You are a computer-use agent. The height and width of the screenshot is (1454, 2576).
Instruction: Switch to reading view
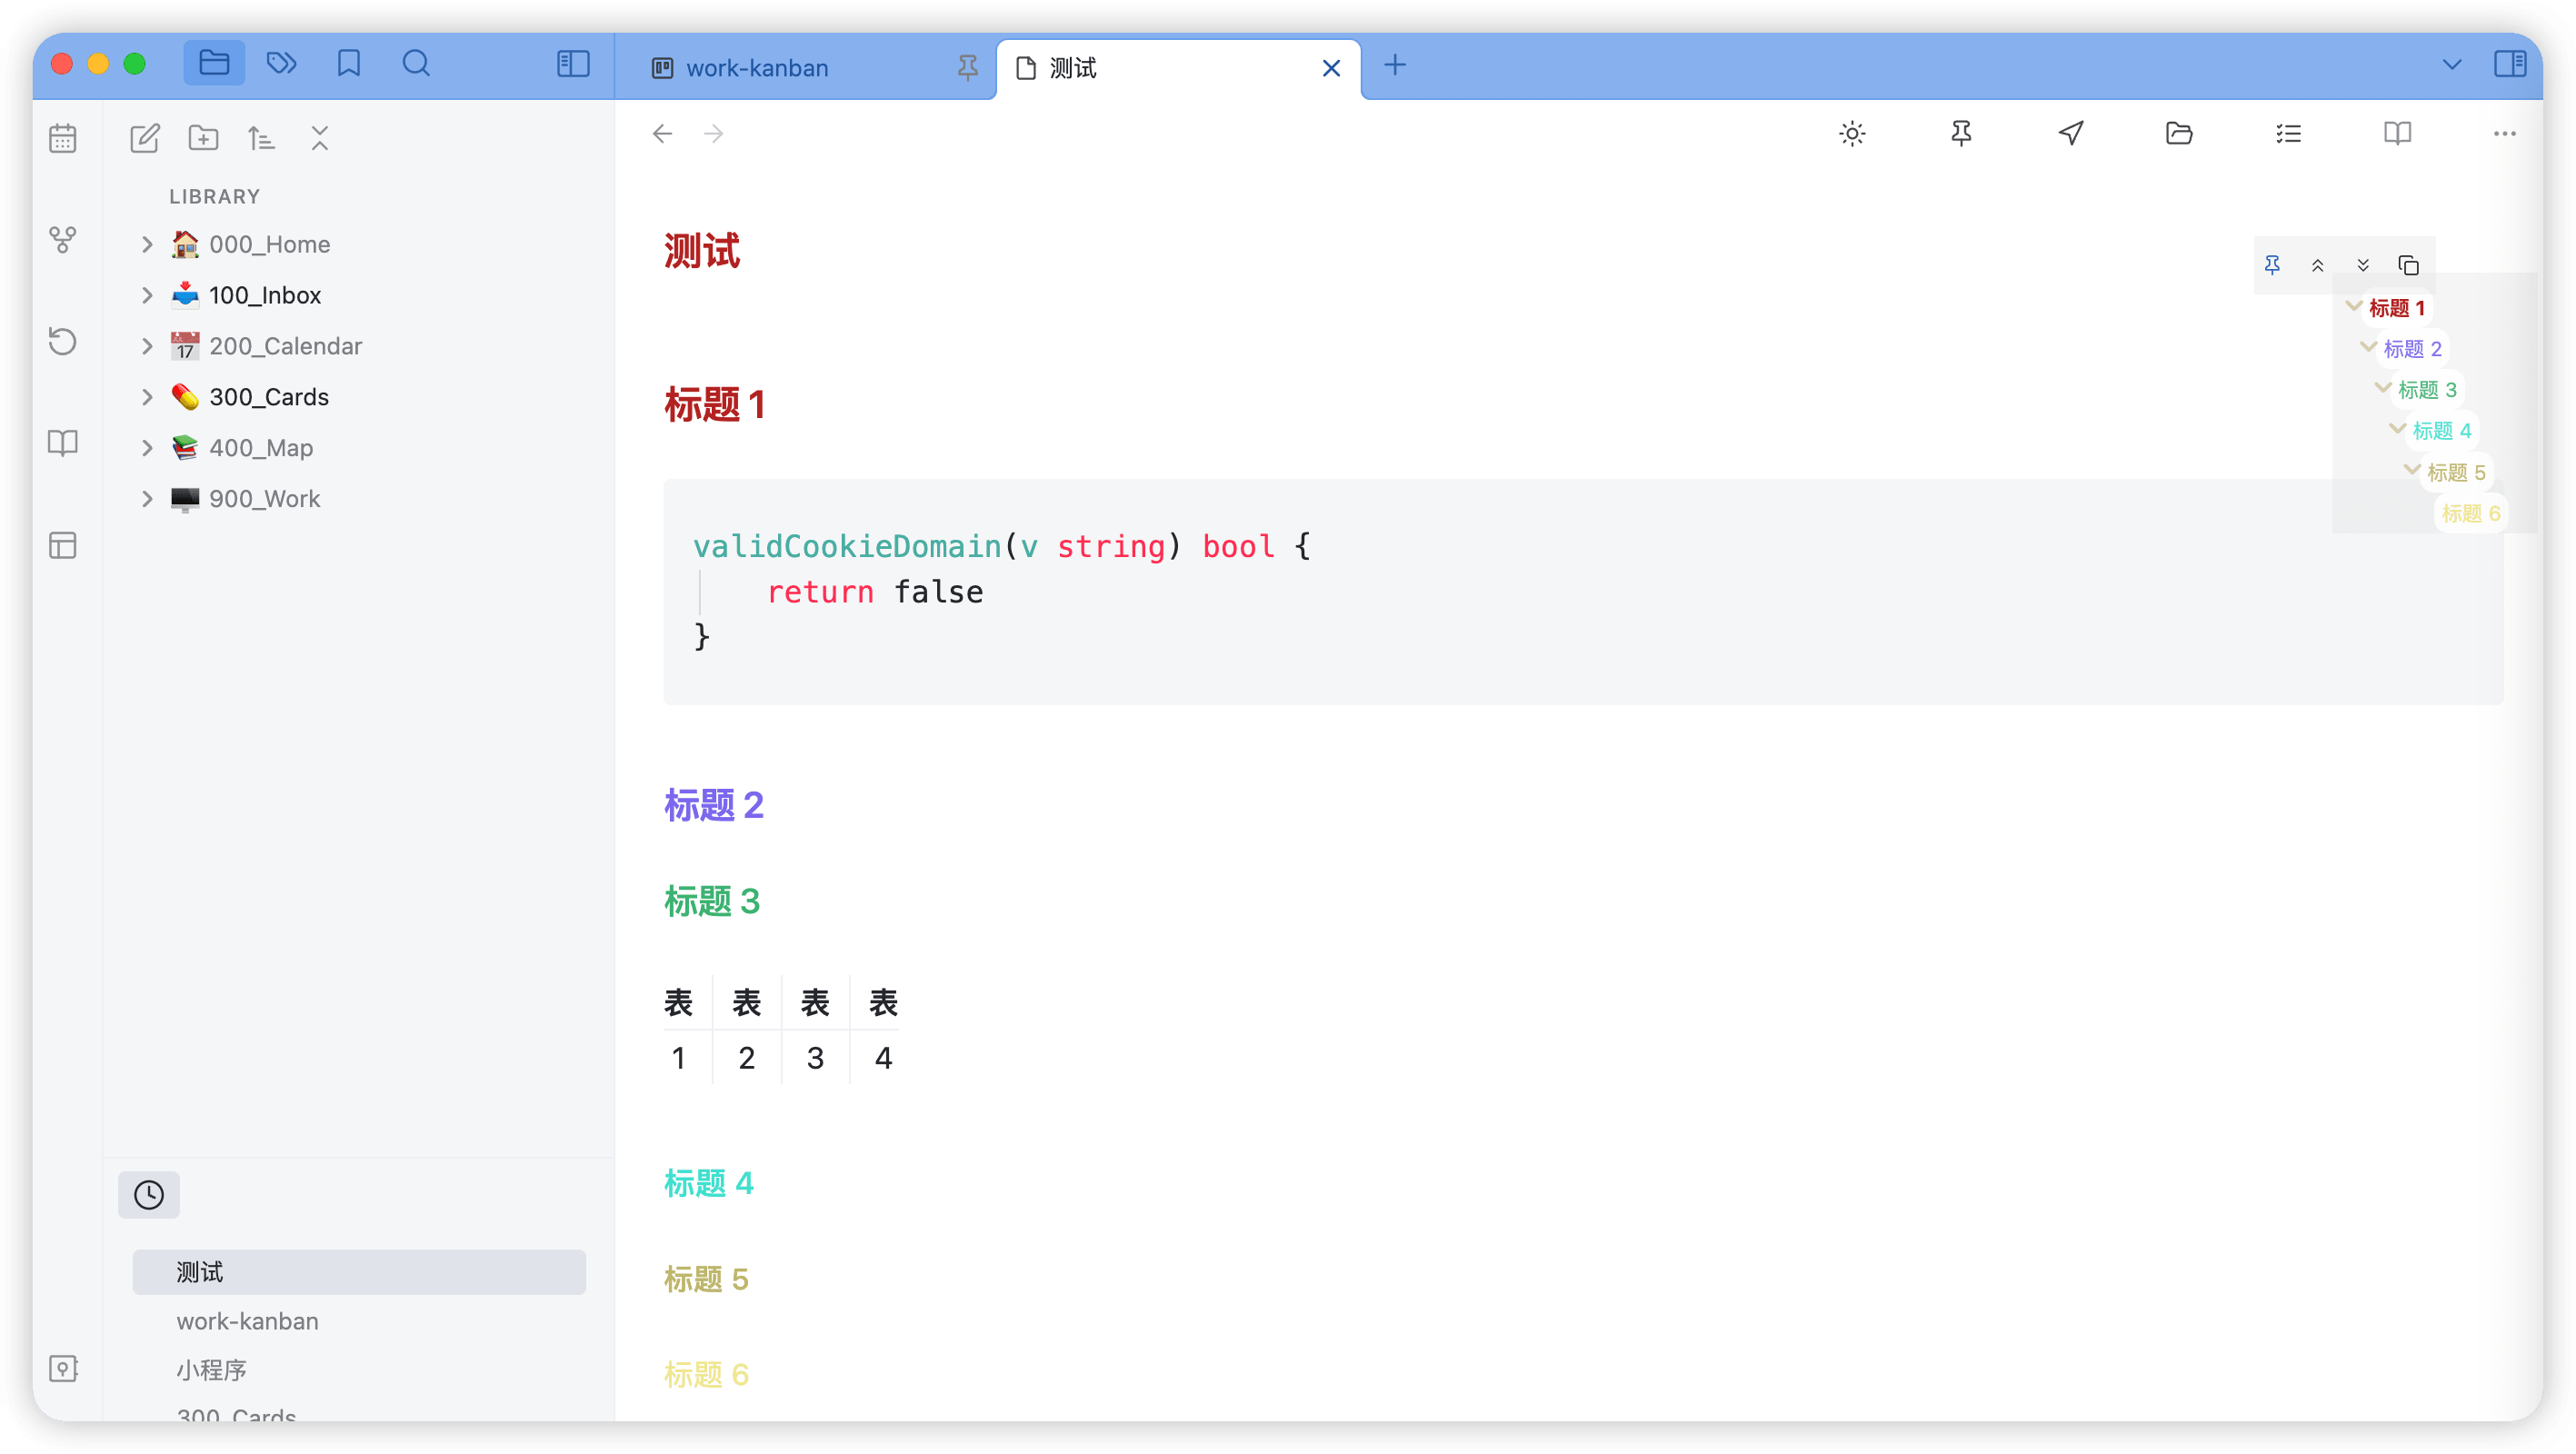2397,134
